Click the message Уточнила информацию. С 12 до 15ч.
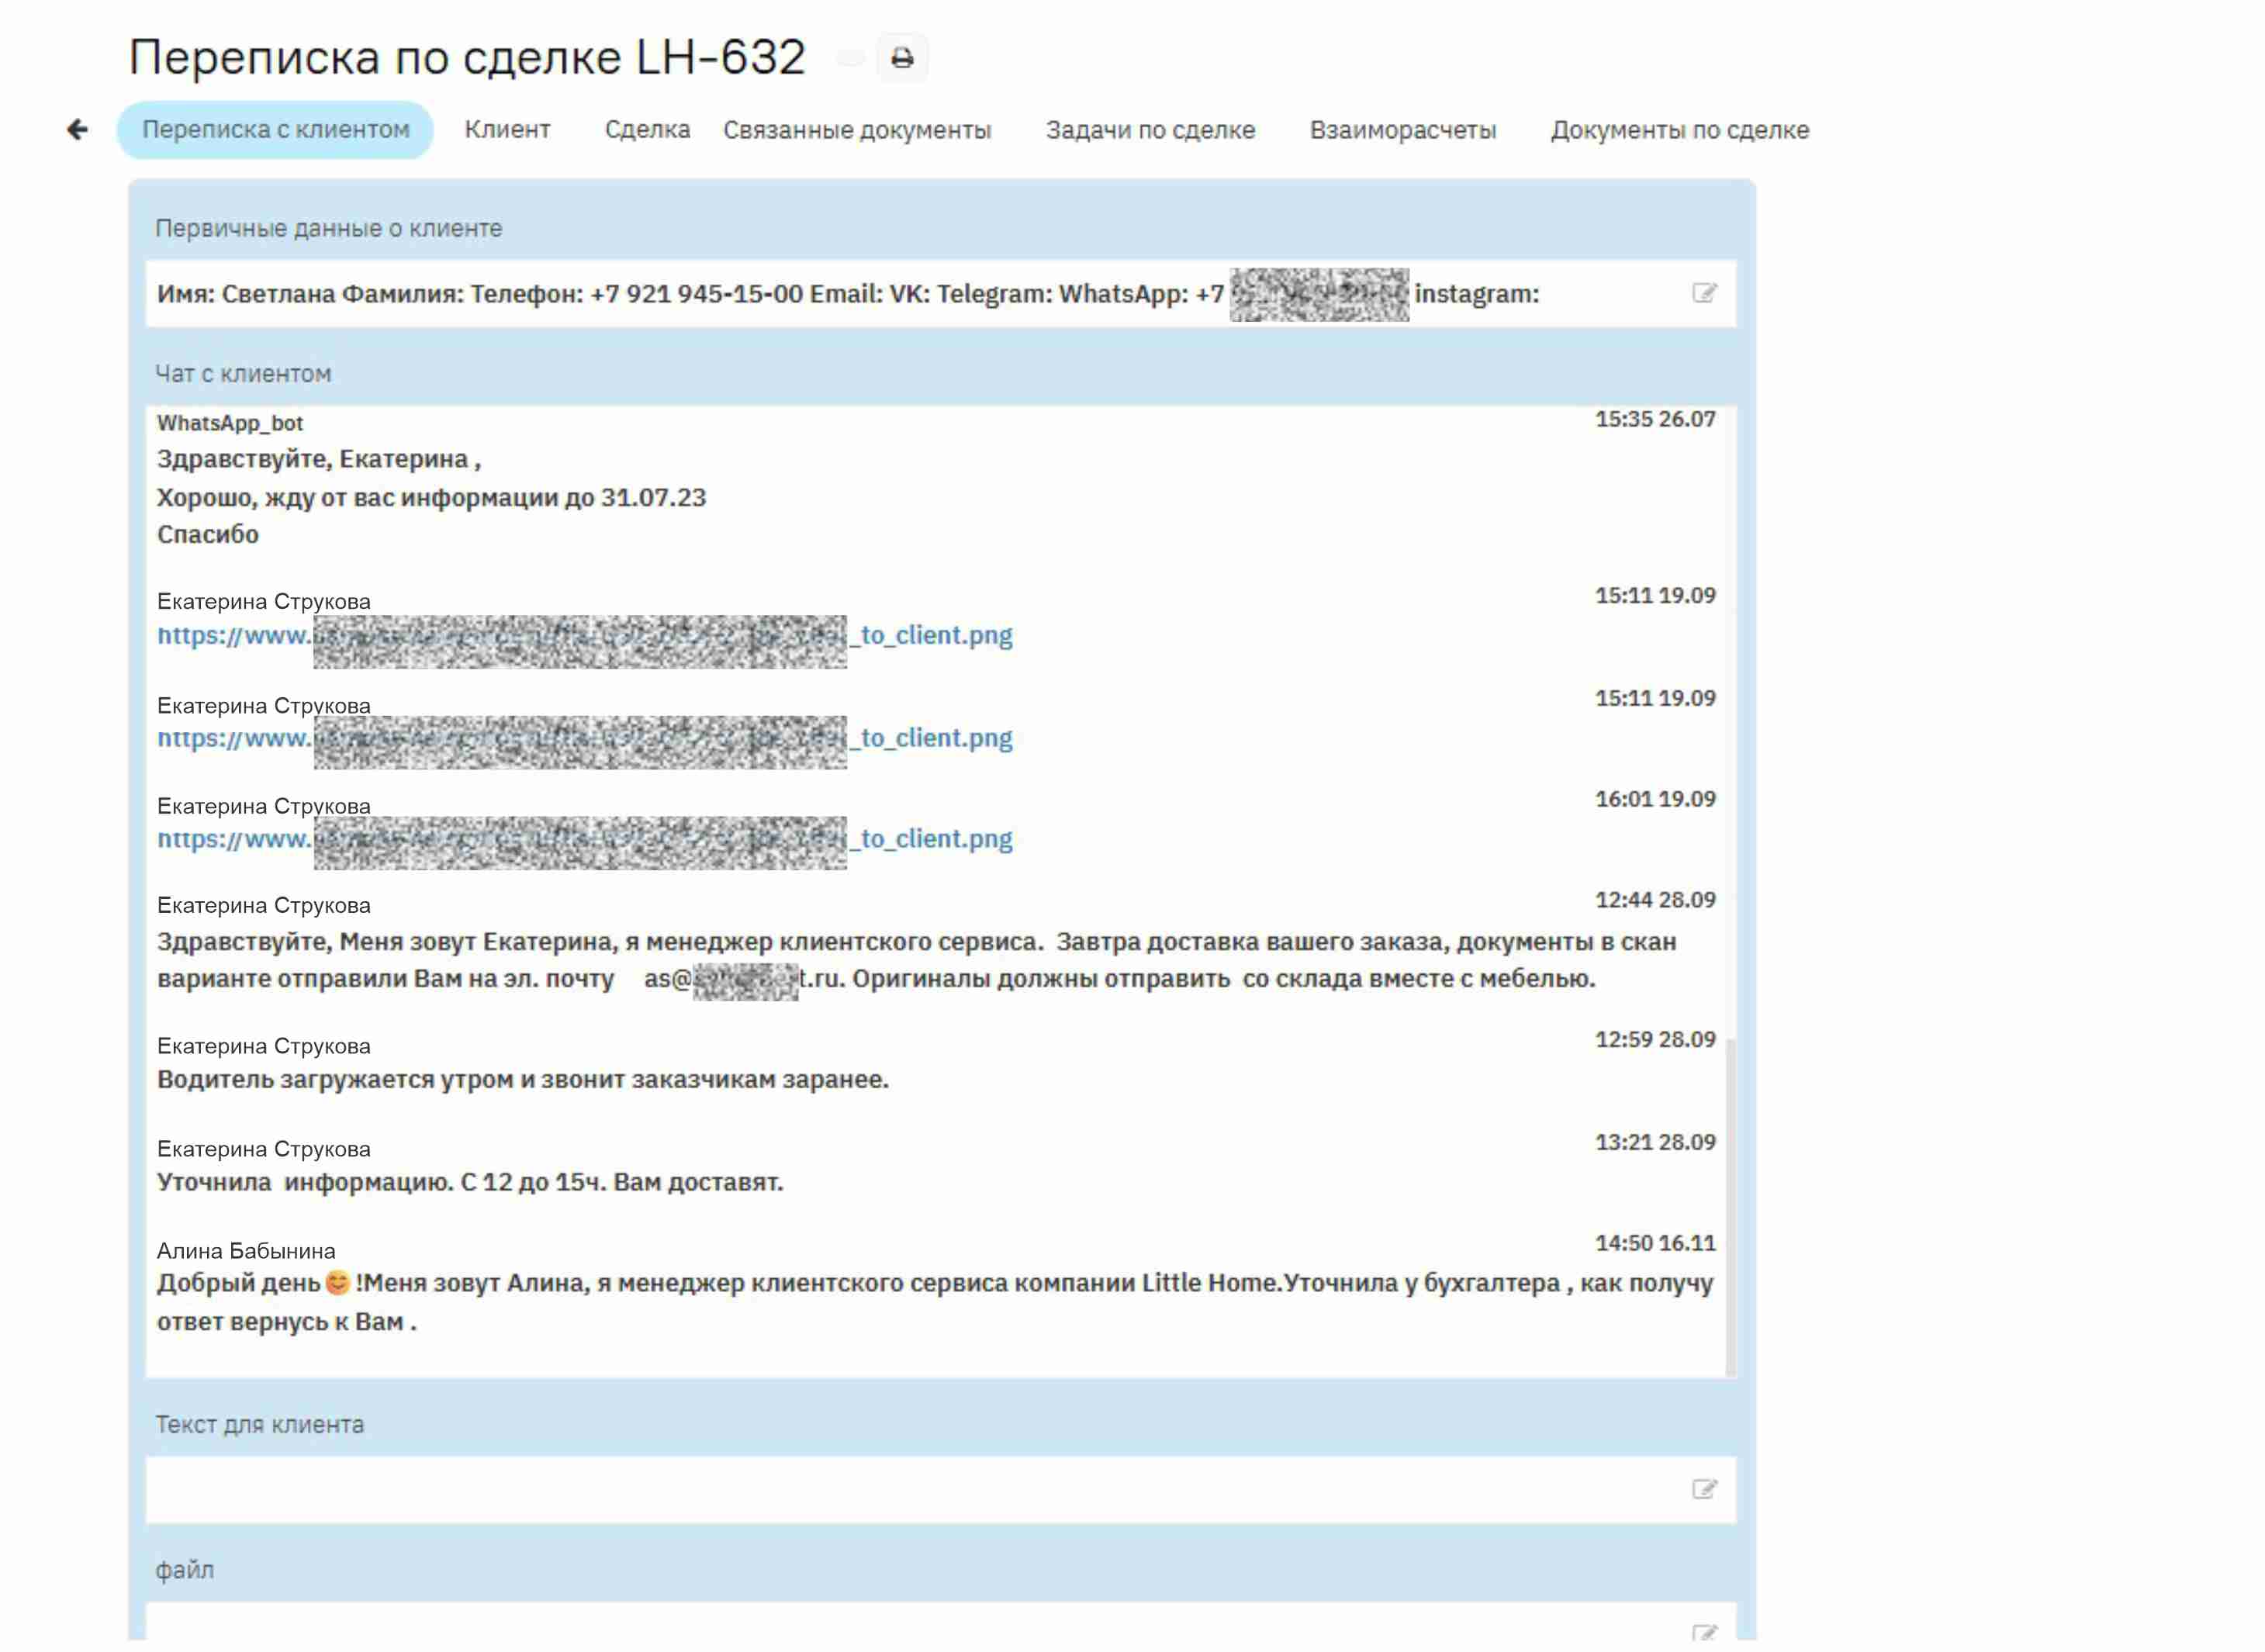This screenshot has width=2265, height=1652. tap(470, 1182)
